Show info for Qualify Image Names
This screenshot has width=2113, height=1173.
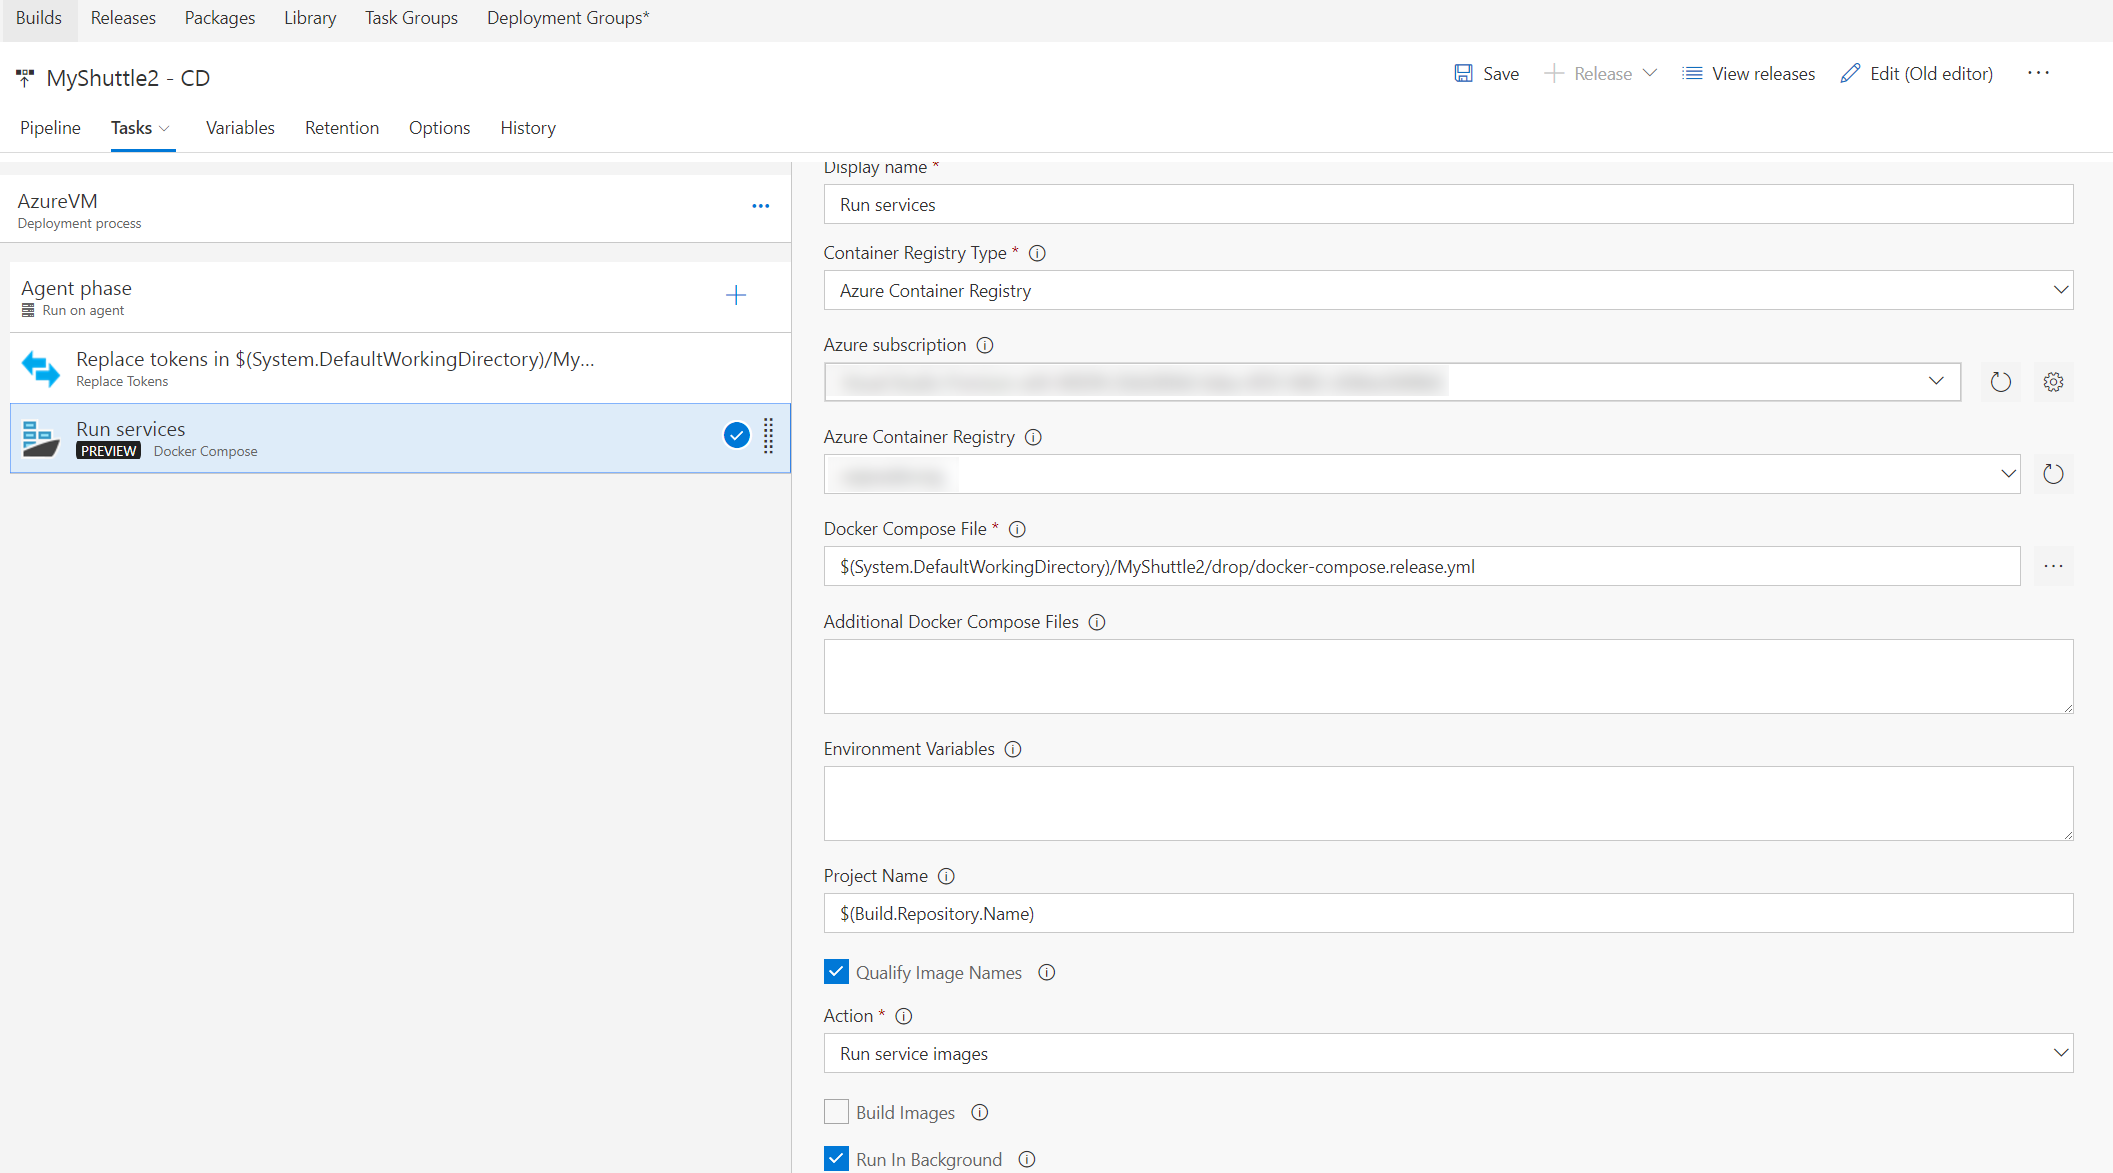coord(1046,972)
